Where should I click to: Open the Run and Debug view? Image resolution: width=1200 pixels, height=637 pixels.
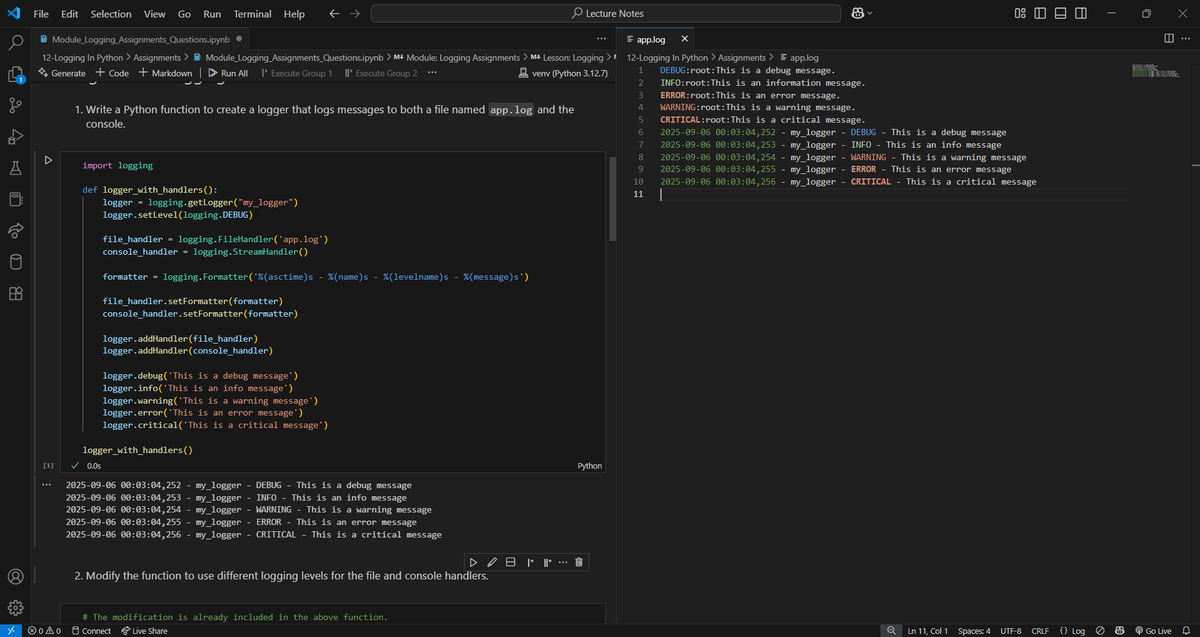[15, 137]
